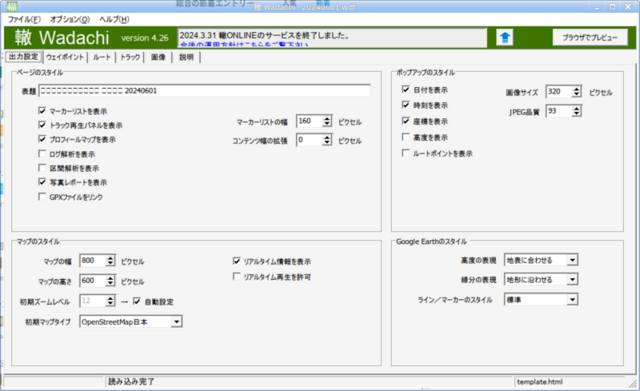
Task: Click the ブラウザでプレビュー button
Action: click(590, 38)
